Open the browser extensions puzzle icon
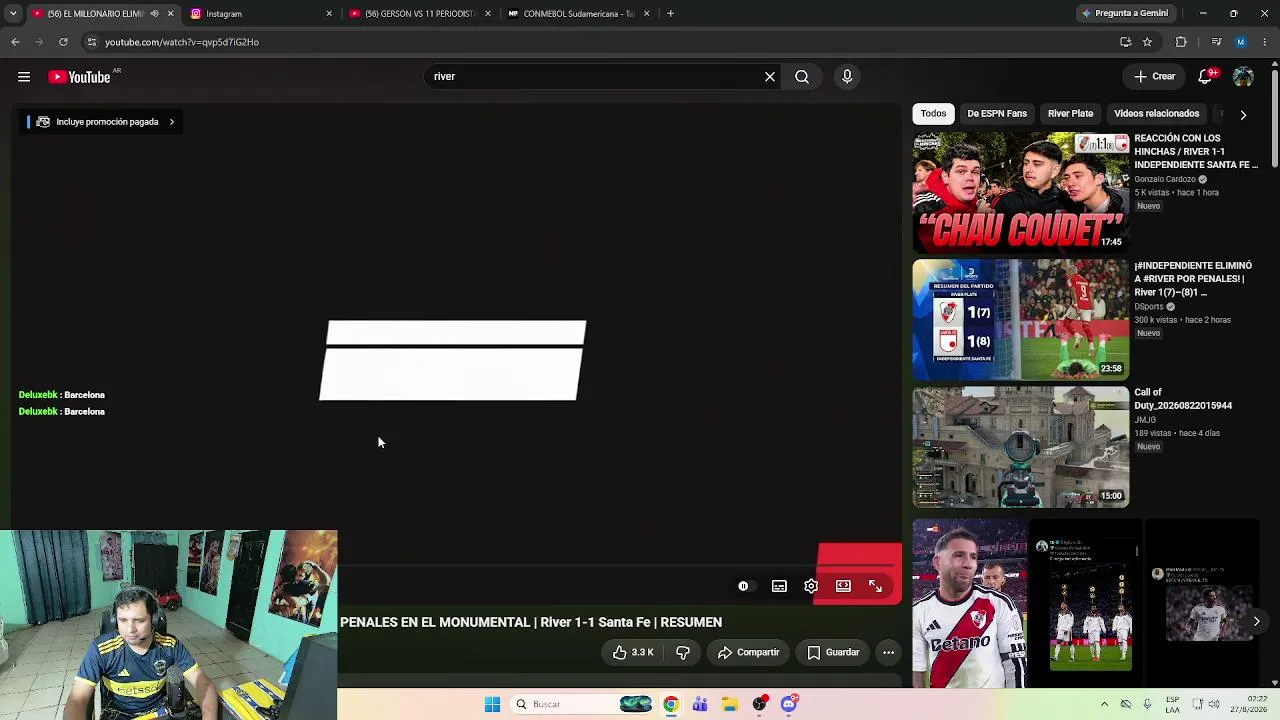 (x=1181, y=42)
